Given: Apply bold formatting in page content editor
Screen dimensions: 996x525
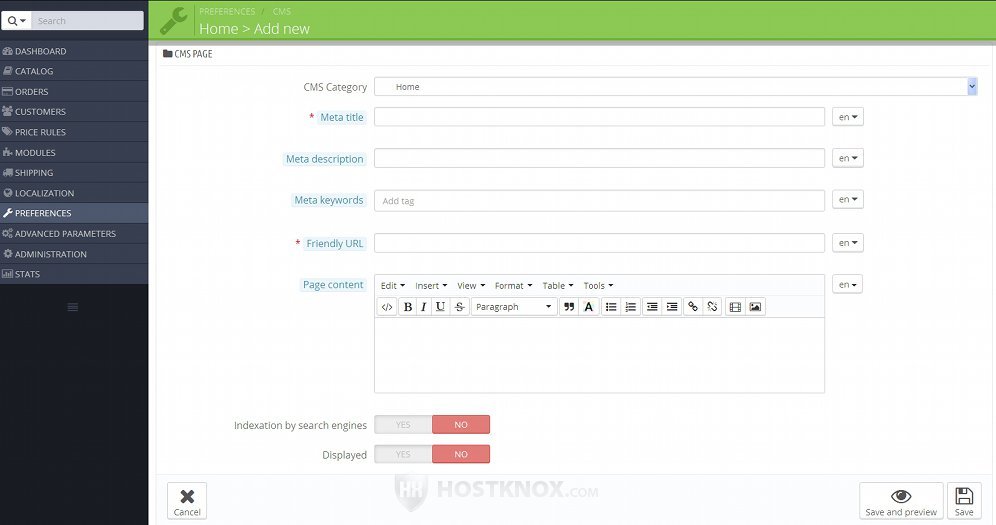Looking at the screenshot, I should pyautogui.click(x=408, y=307).
